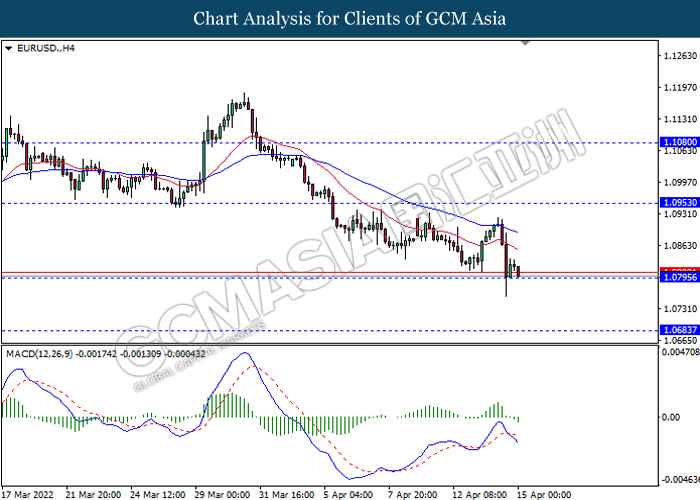Click the 1.09970 price axis value
The width and height of the screenshot is (700, 500).
680,182
